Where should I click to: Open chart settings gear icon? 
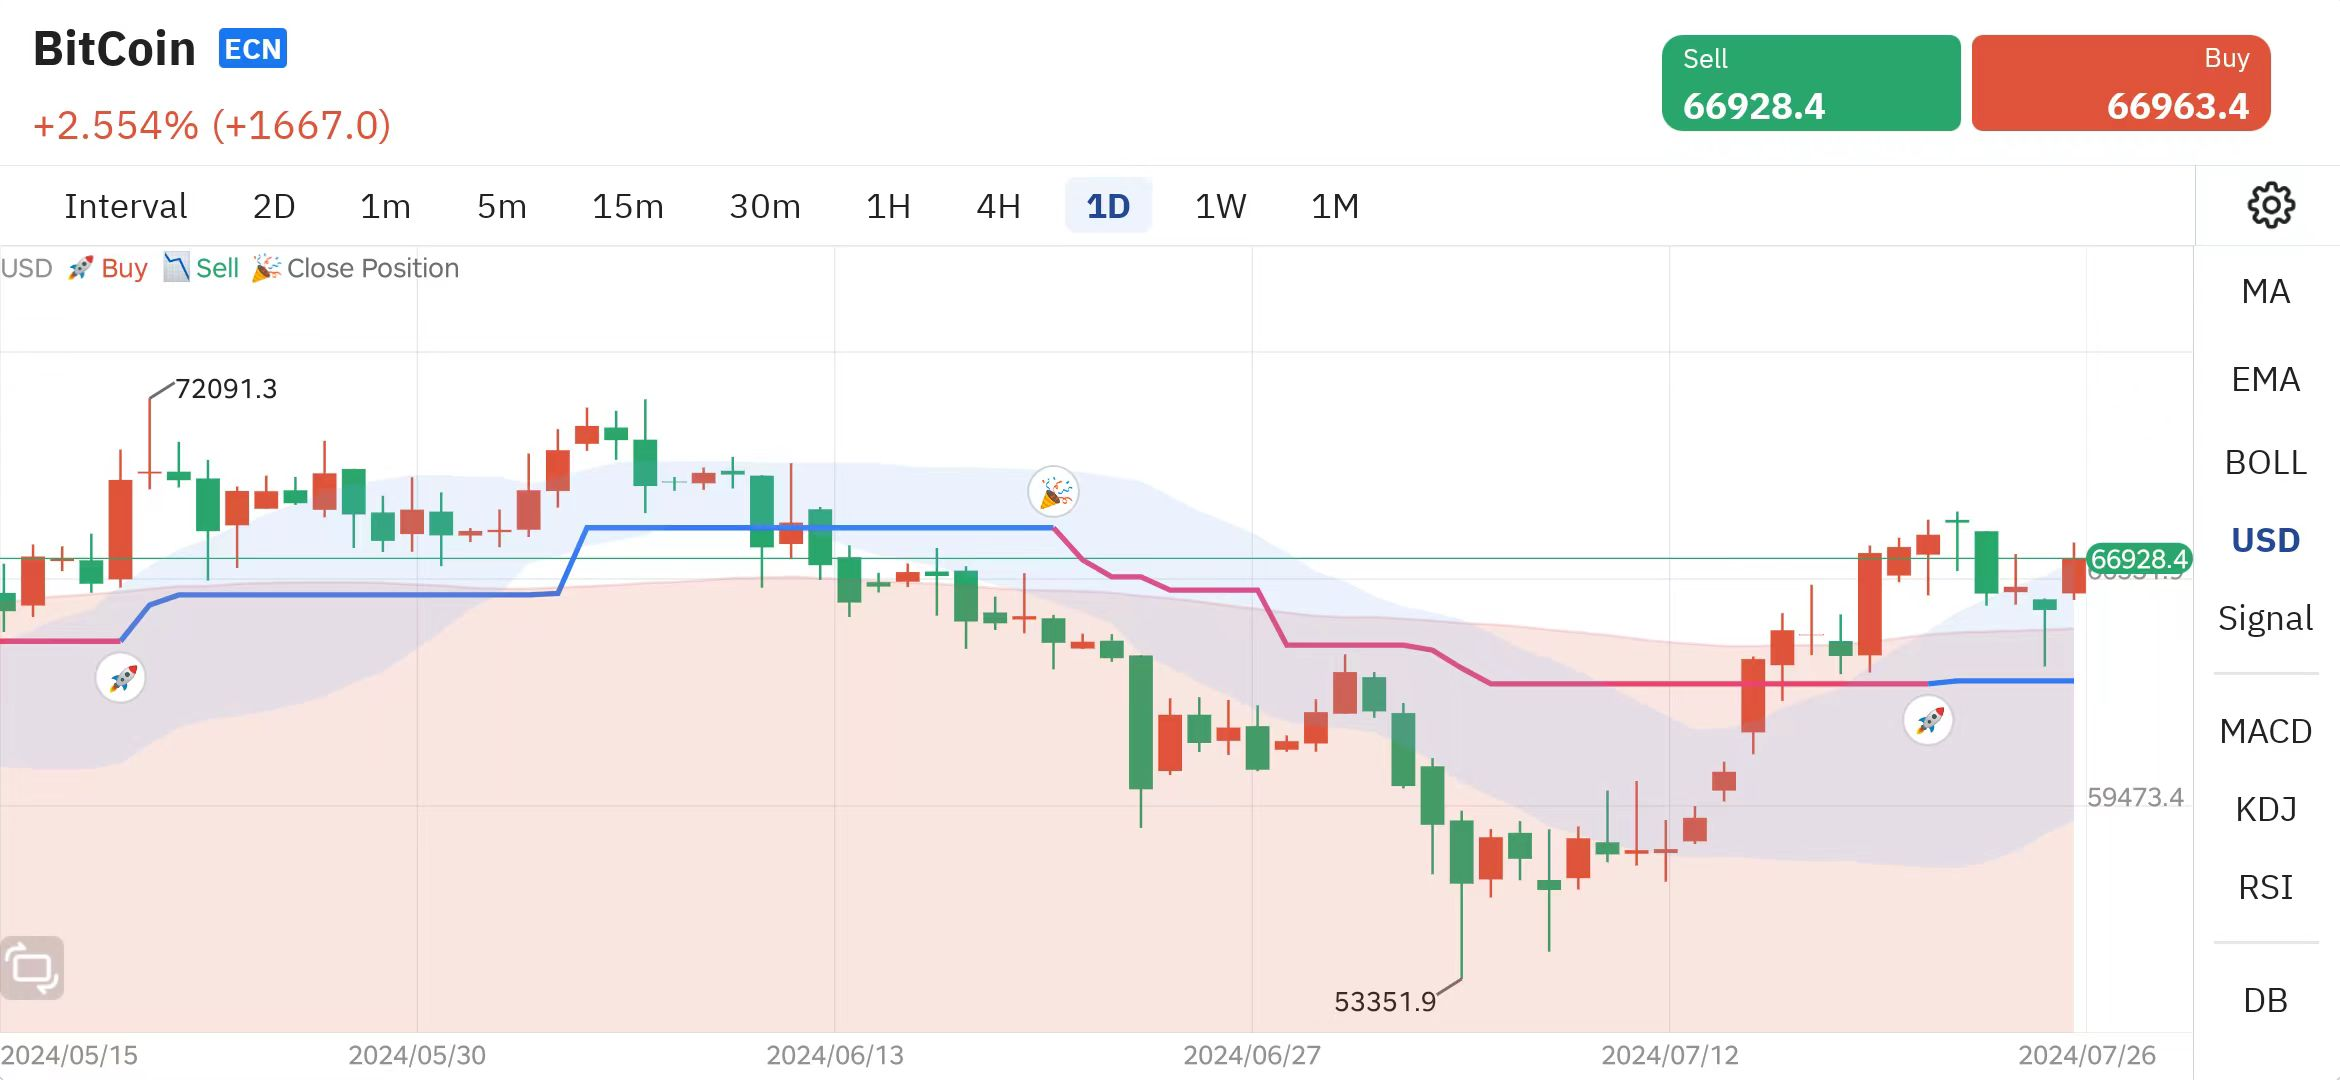coord(2270,205)
